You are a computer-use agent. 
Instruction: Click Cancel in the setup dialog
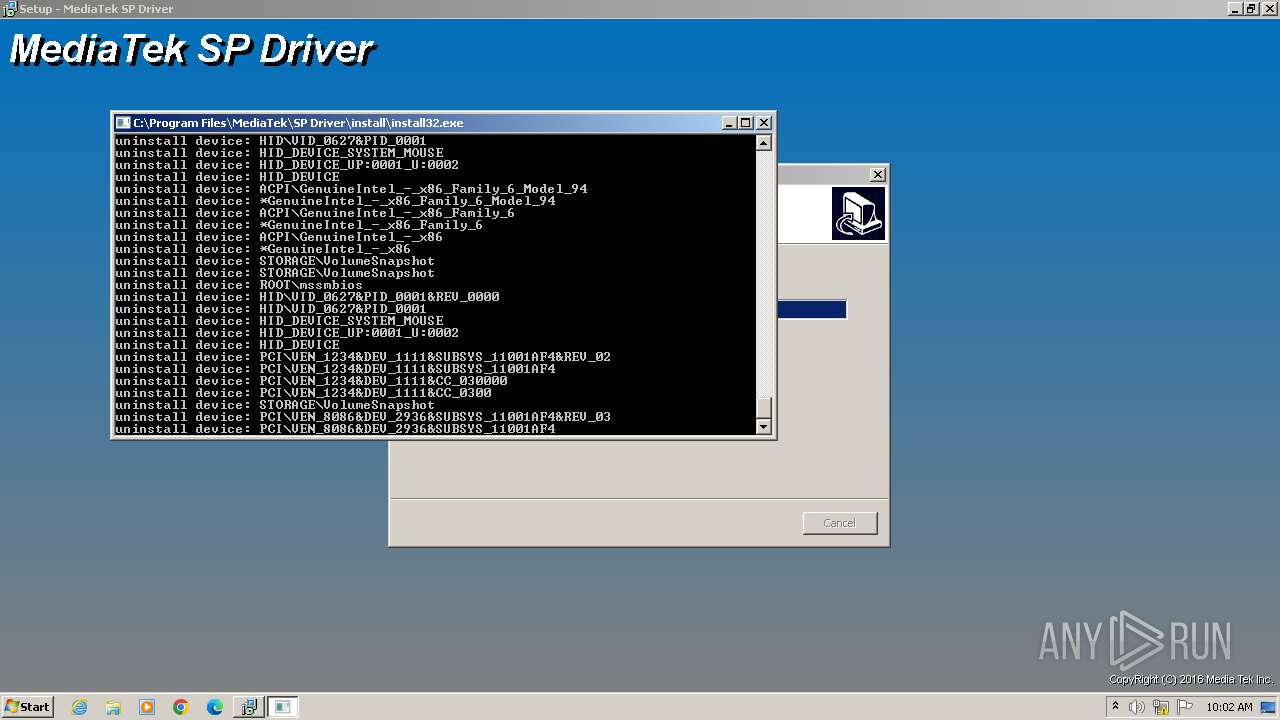[x=840, y=523]
